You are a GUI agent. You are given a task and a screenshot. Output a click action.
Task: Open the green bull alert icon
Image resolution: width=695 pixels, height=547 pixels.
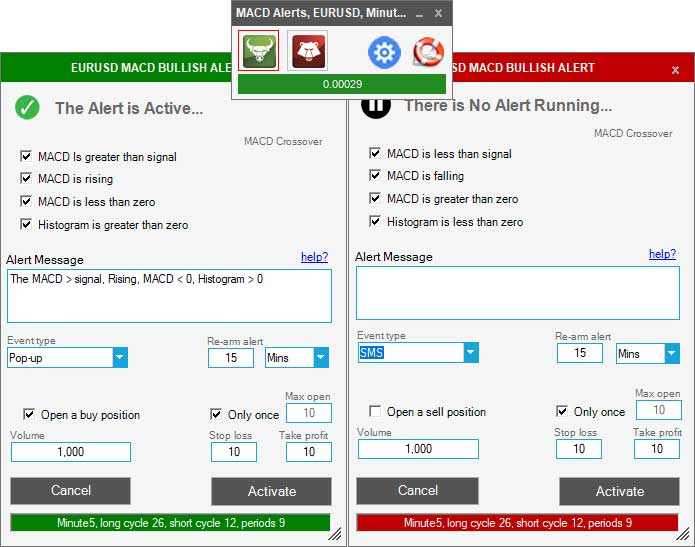[258, 50]
